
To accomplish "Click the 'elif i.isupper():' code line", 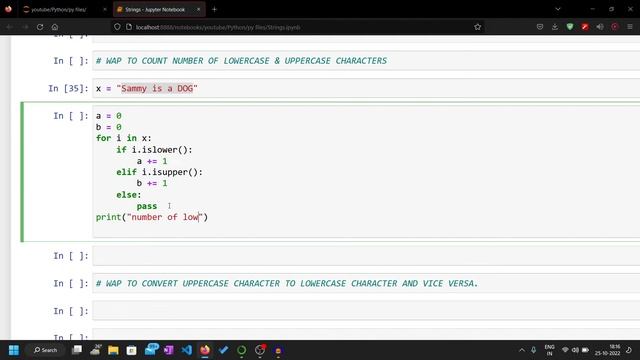I will point(159,172).
